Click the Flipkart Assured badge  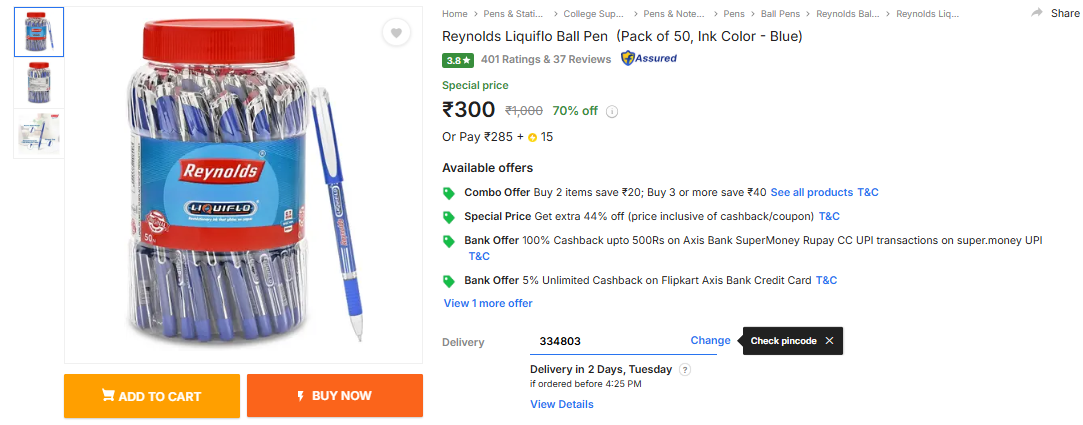click(649, 59)
